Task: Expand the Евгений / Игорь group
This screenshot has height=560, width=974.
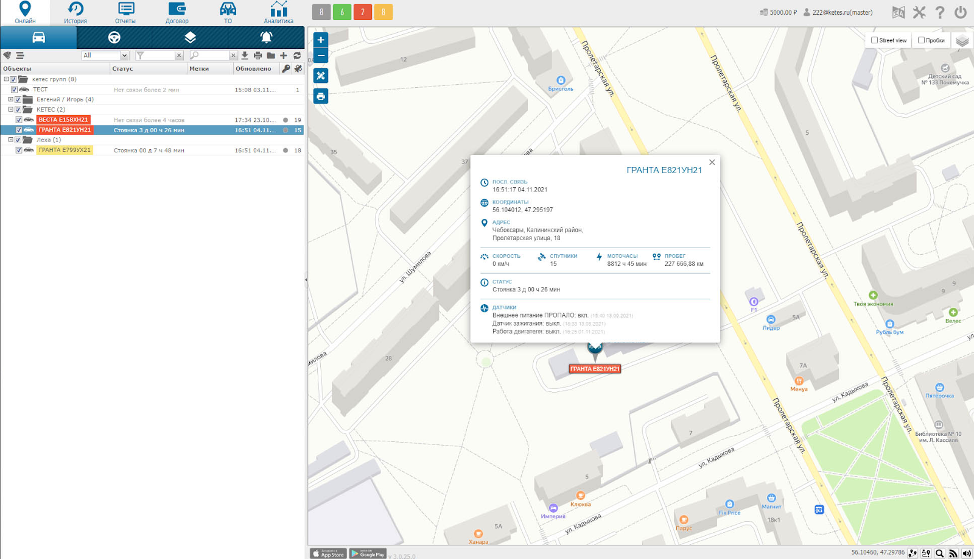Action: pyautogui.click(x=11, y=100)
